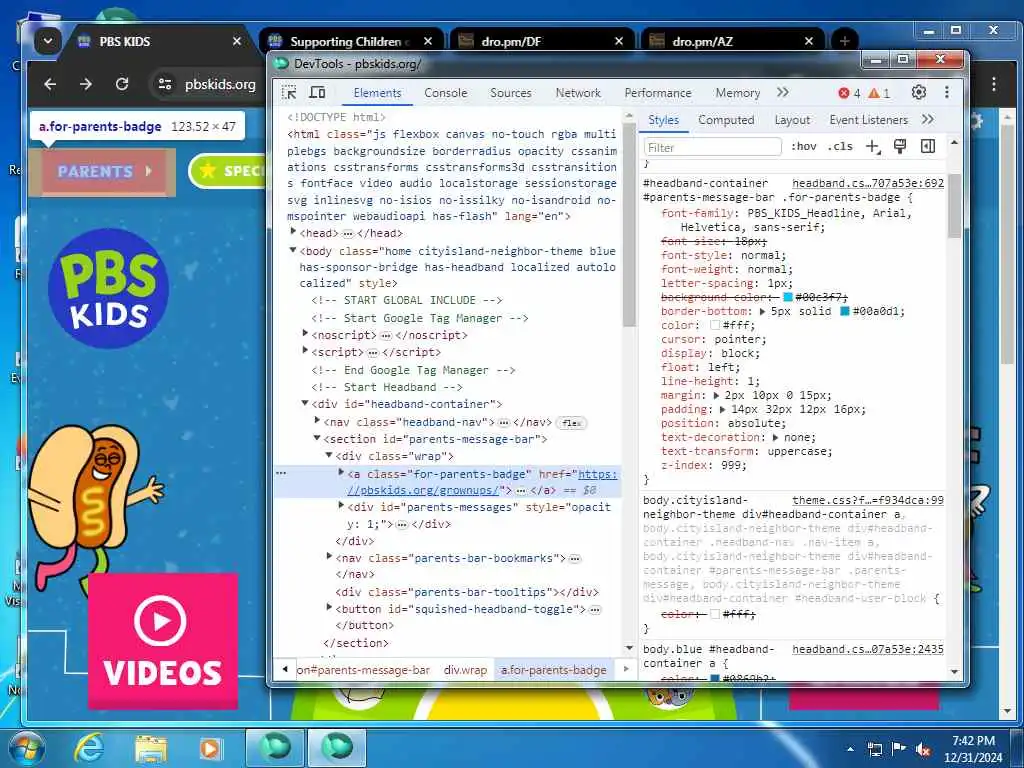This screenshot has width=1024, height=768.
Task: Activate the inspect element picker in DevTools
Action: pyautogui.click(x=289, y=92)
